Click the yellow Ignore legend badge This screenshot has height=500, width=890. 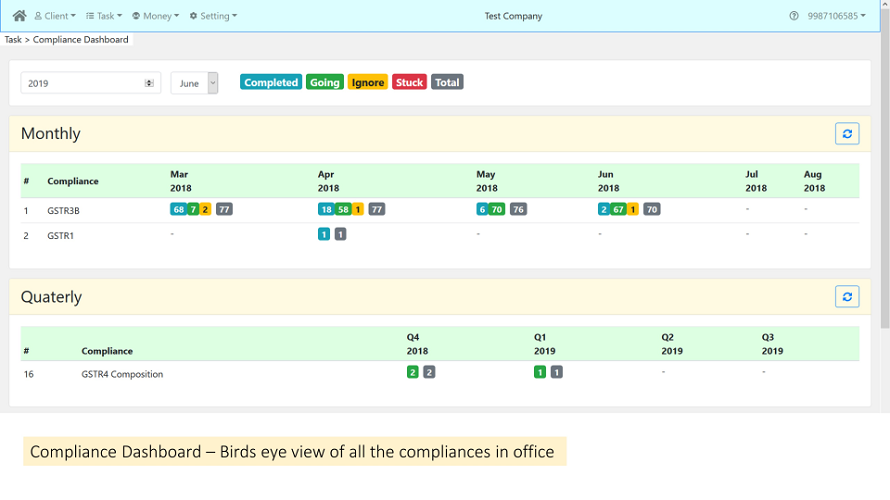[368, 82]
